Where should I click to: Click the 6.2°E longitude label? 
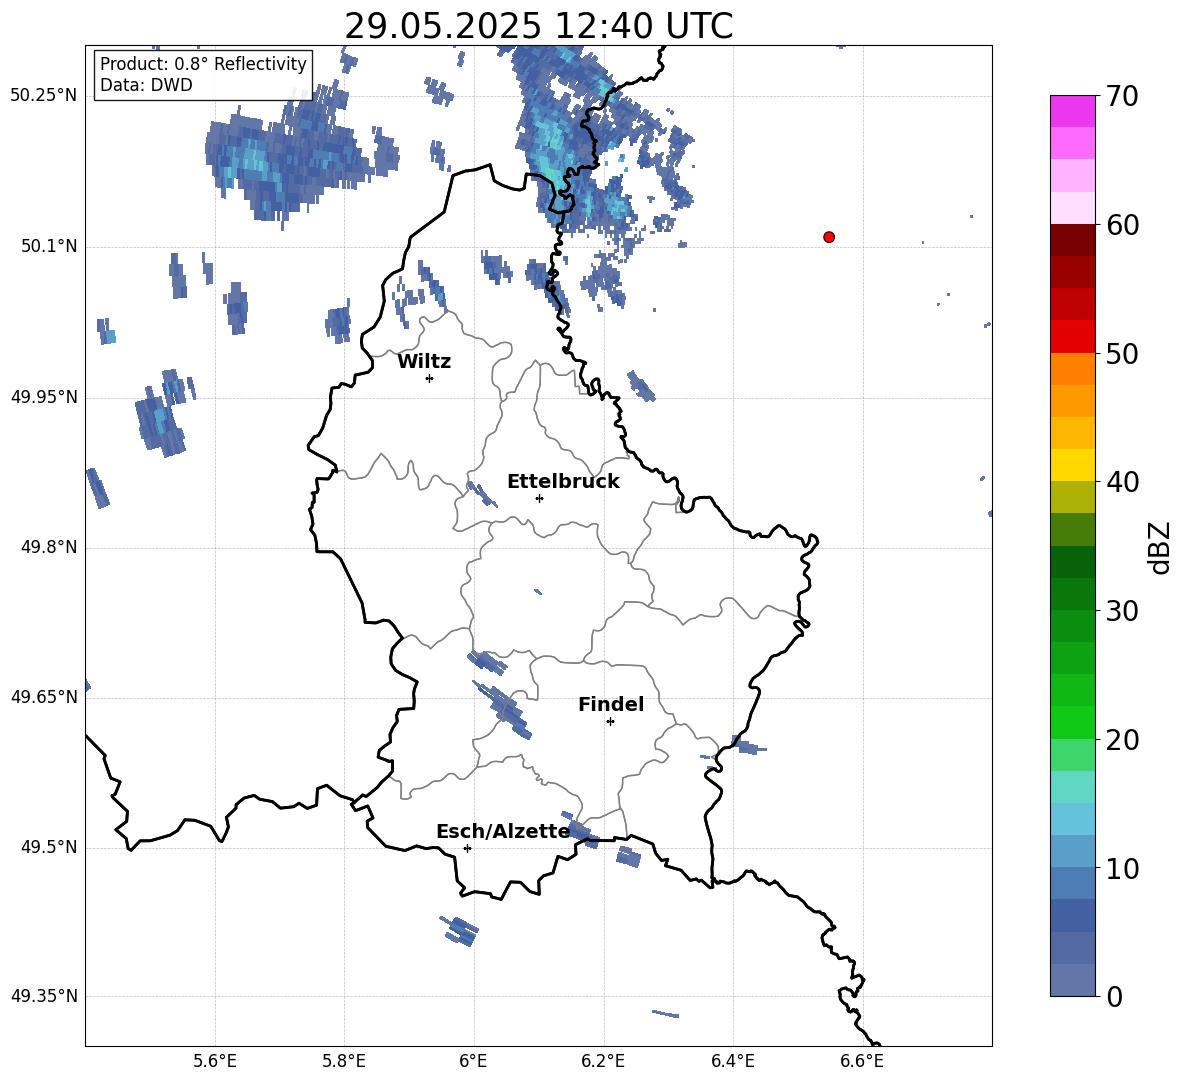coord(603,1061)
